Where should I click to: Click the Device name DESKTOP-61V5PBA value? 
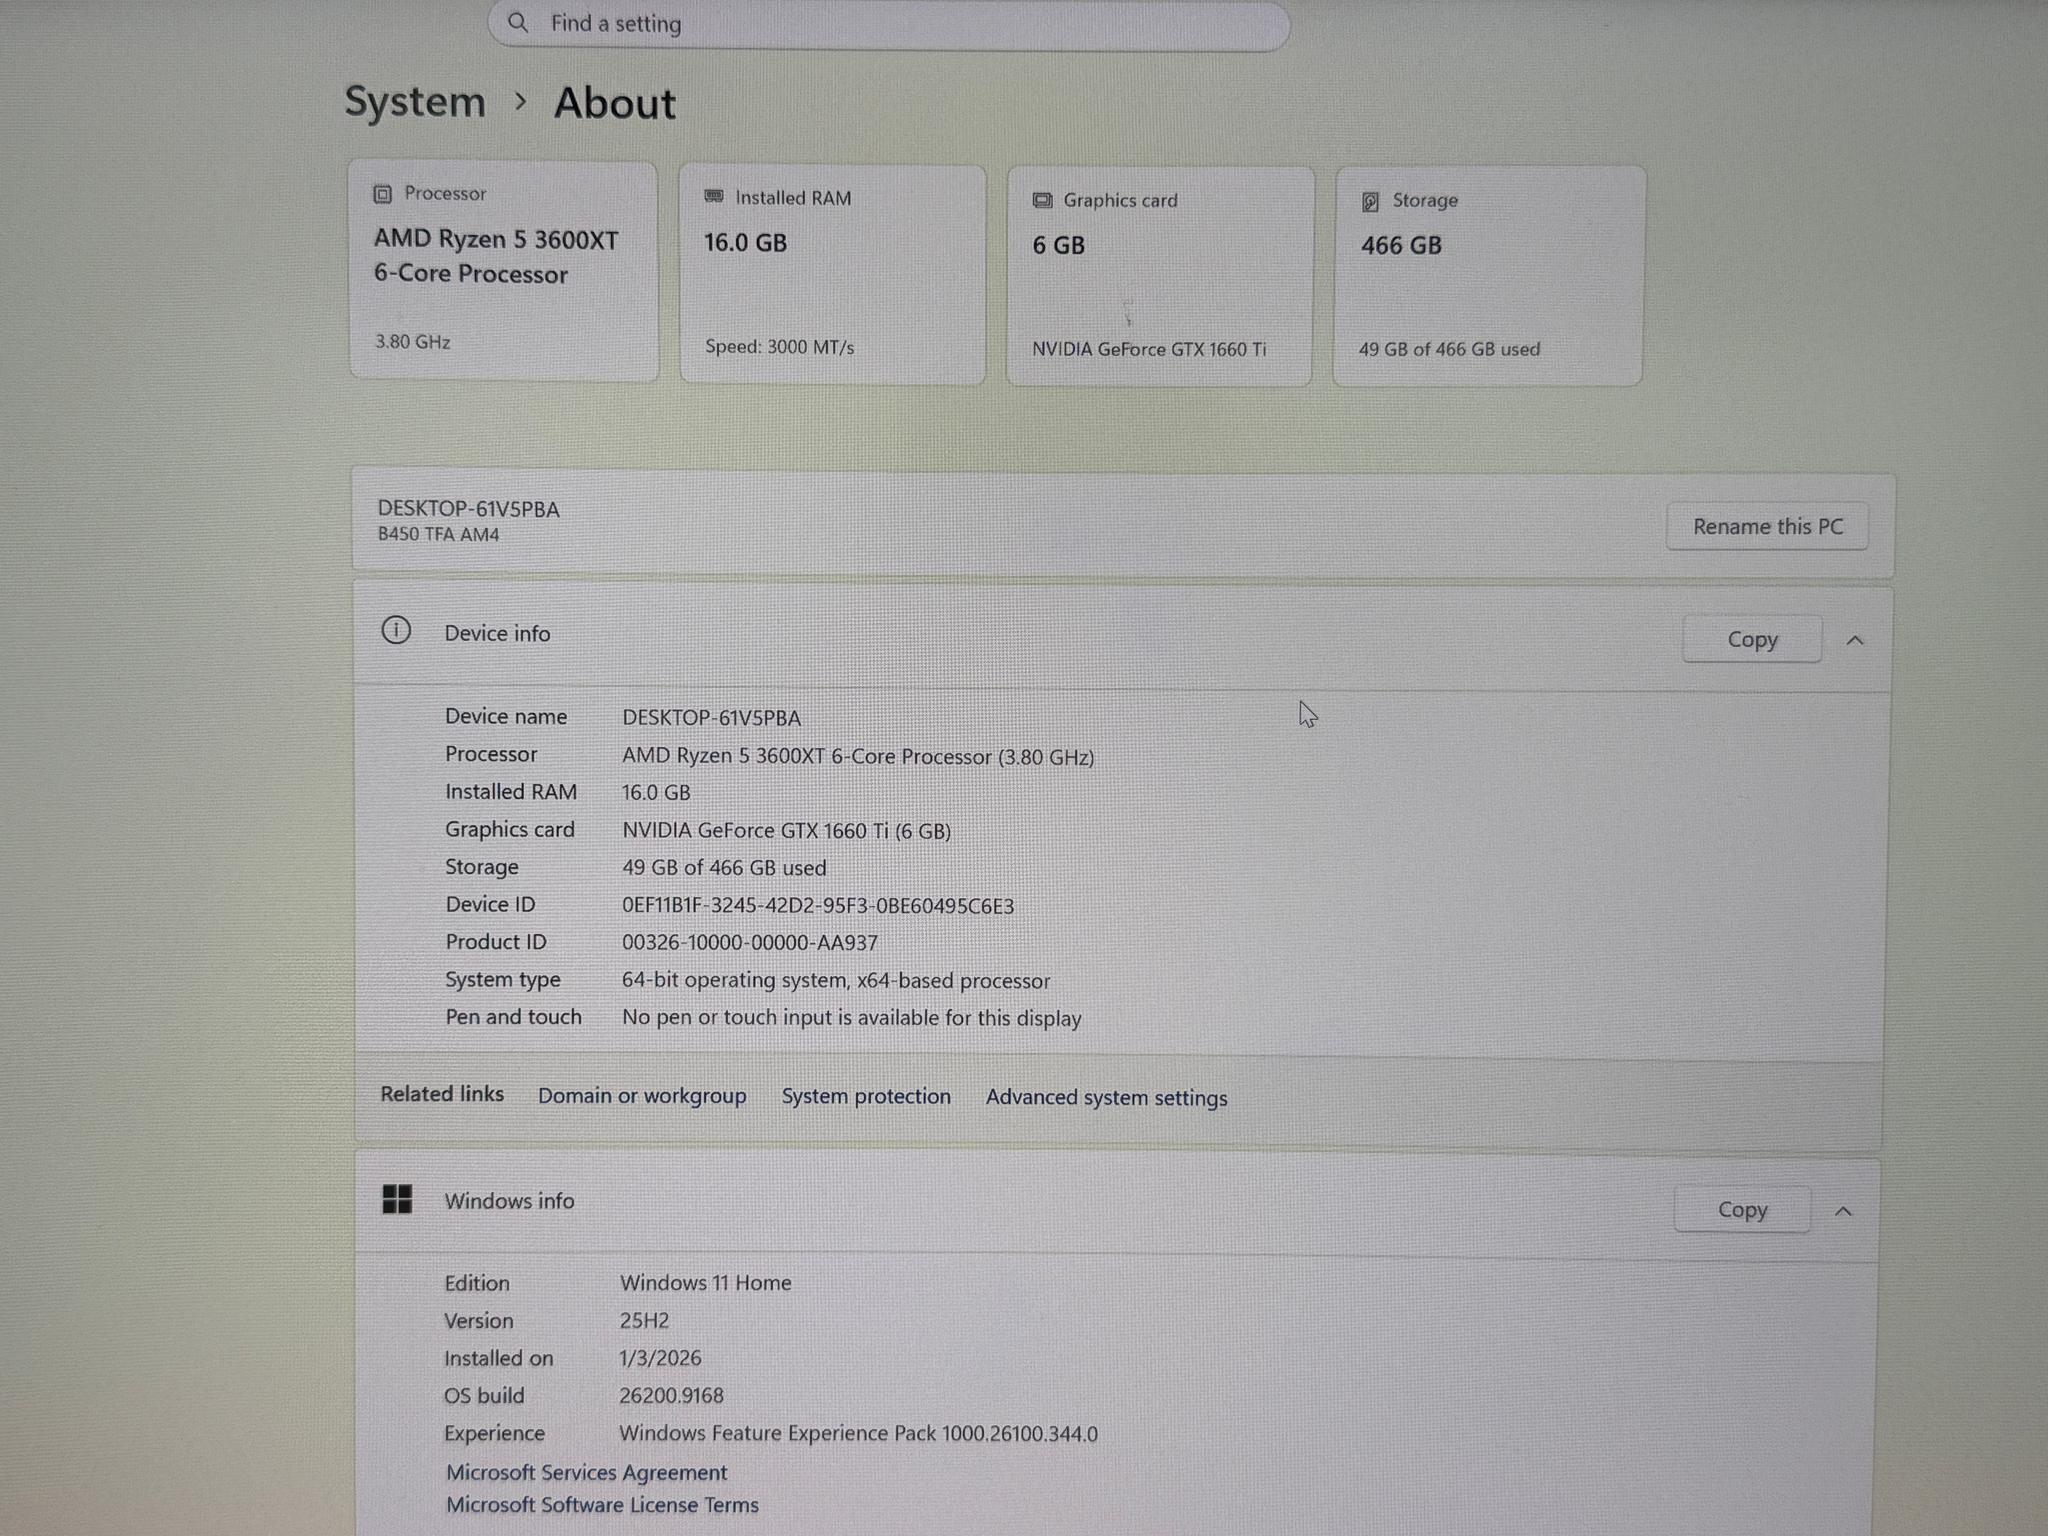711,717
